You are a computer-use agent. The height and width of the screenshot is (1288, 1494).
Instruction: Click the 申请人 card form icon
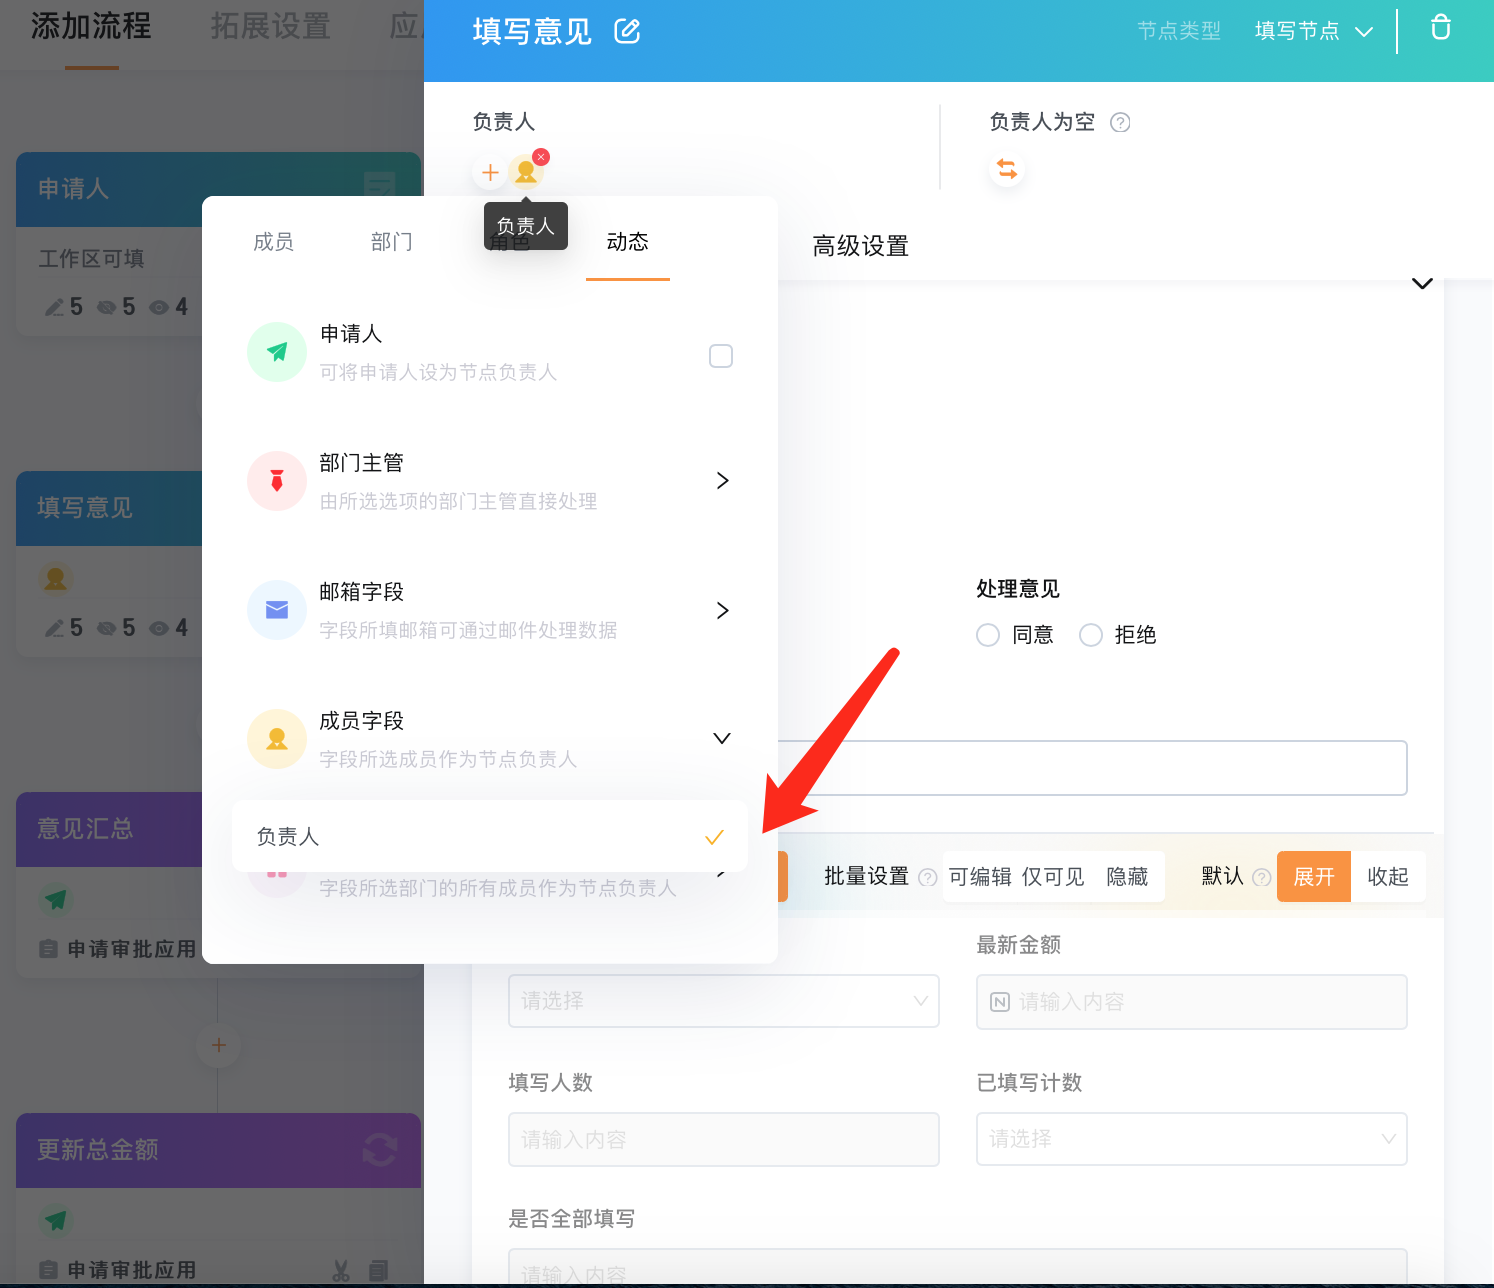click(380, 187)
